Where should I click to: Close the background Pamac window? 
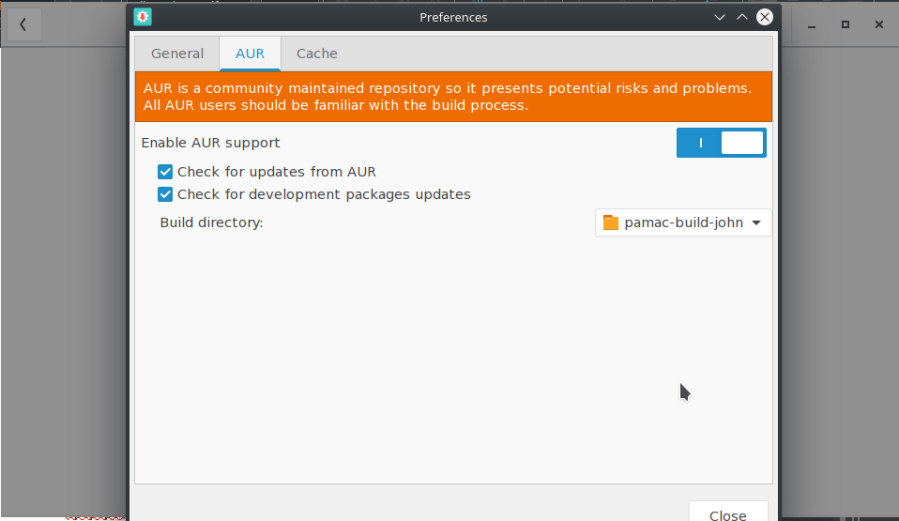[x=878, y=24]
